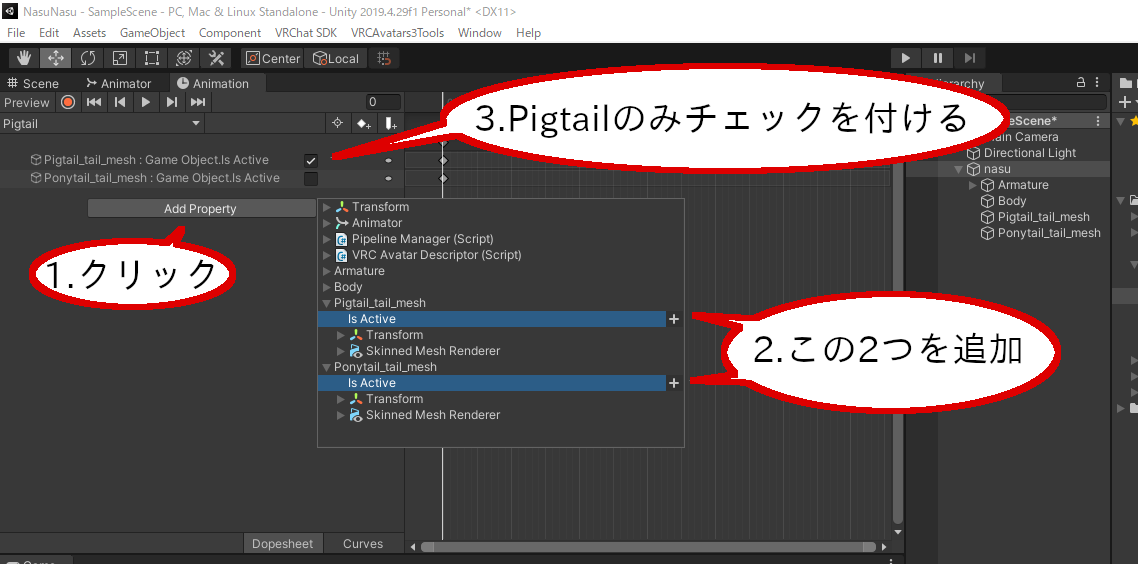Open the Pigtail clip dropdown
Screen dimensions: 1138x564
102,123
